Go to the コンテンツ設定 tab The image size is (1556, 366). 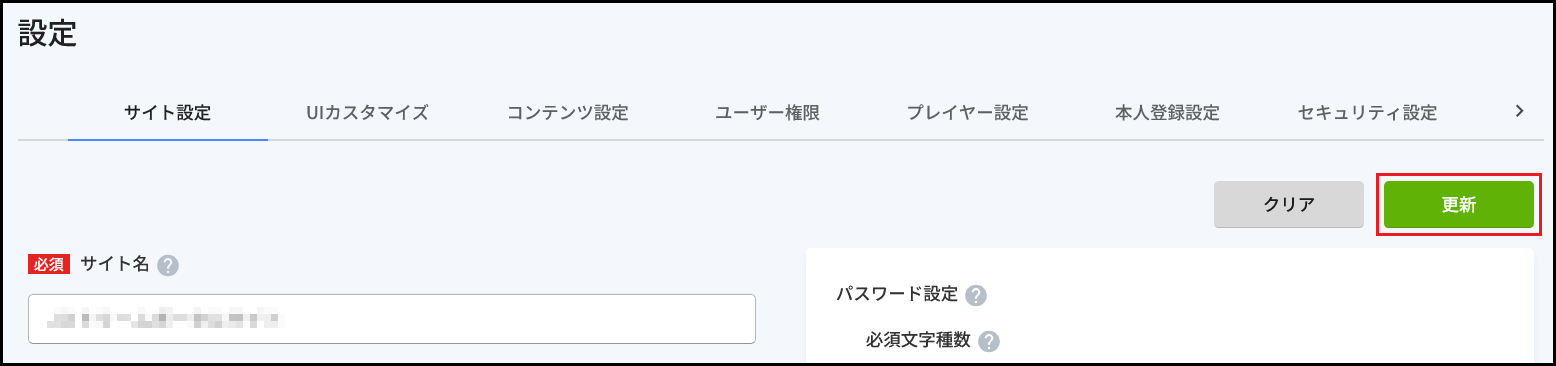coord(567,113)
